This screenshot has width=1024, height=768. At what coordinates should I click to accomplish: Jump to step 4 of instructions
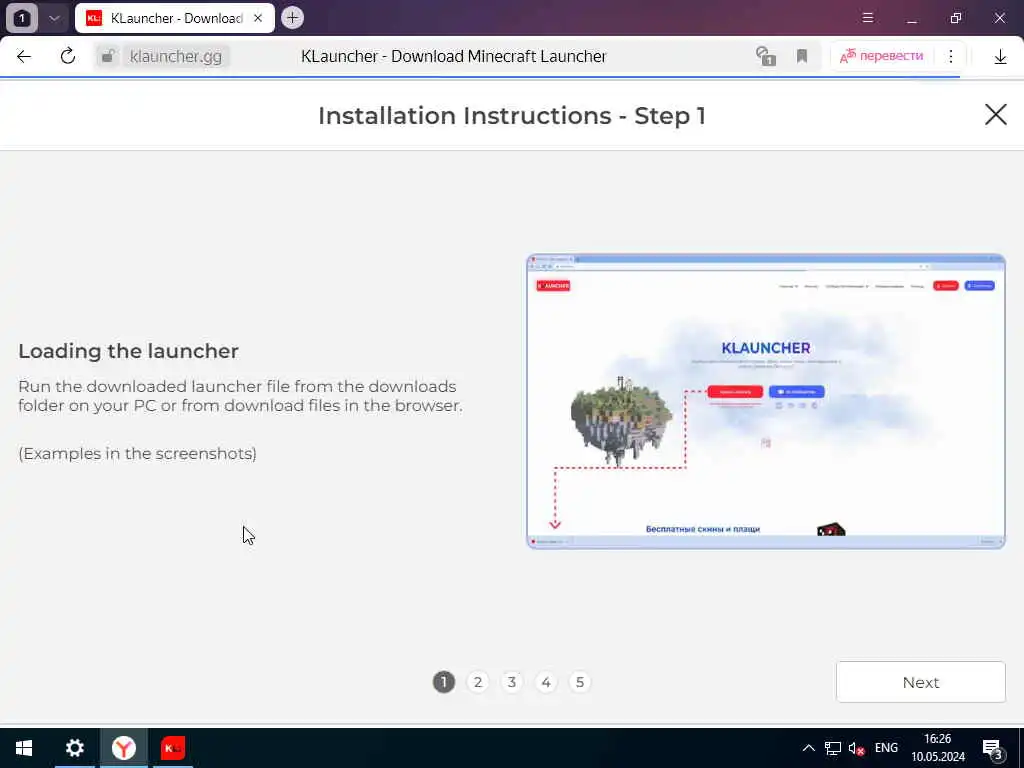click(546, 682)
